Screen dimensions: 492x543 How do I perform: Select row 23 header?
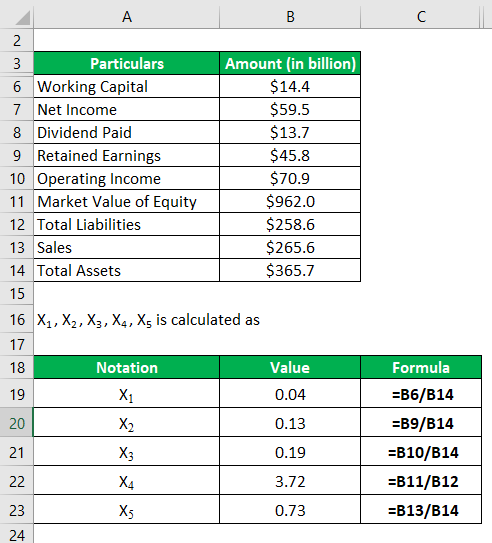pos(17,510)
